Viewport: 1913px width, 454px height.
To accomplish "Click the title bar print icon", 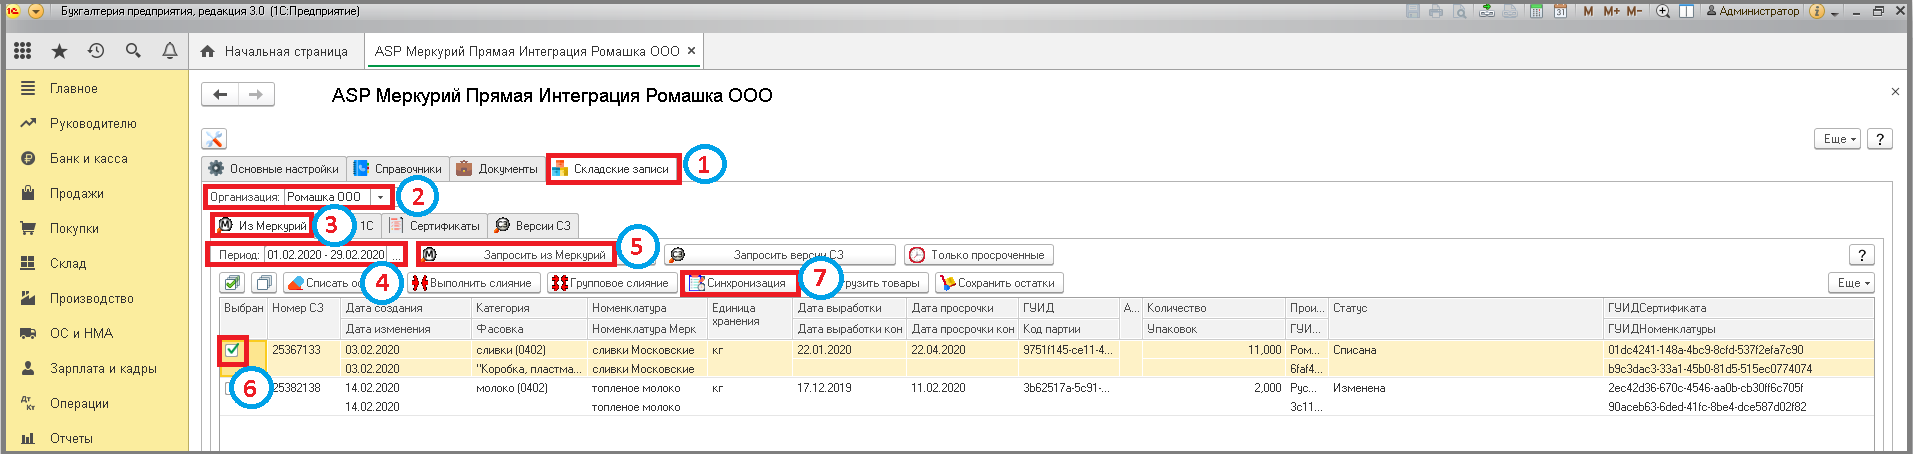I will (x=1436, y=12).
